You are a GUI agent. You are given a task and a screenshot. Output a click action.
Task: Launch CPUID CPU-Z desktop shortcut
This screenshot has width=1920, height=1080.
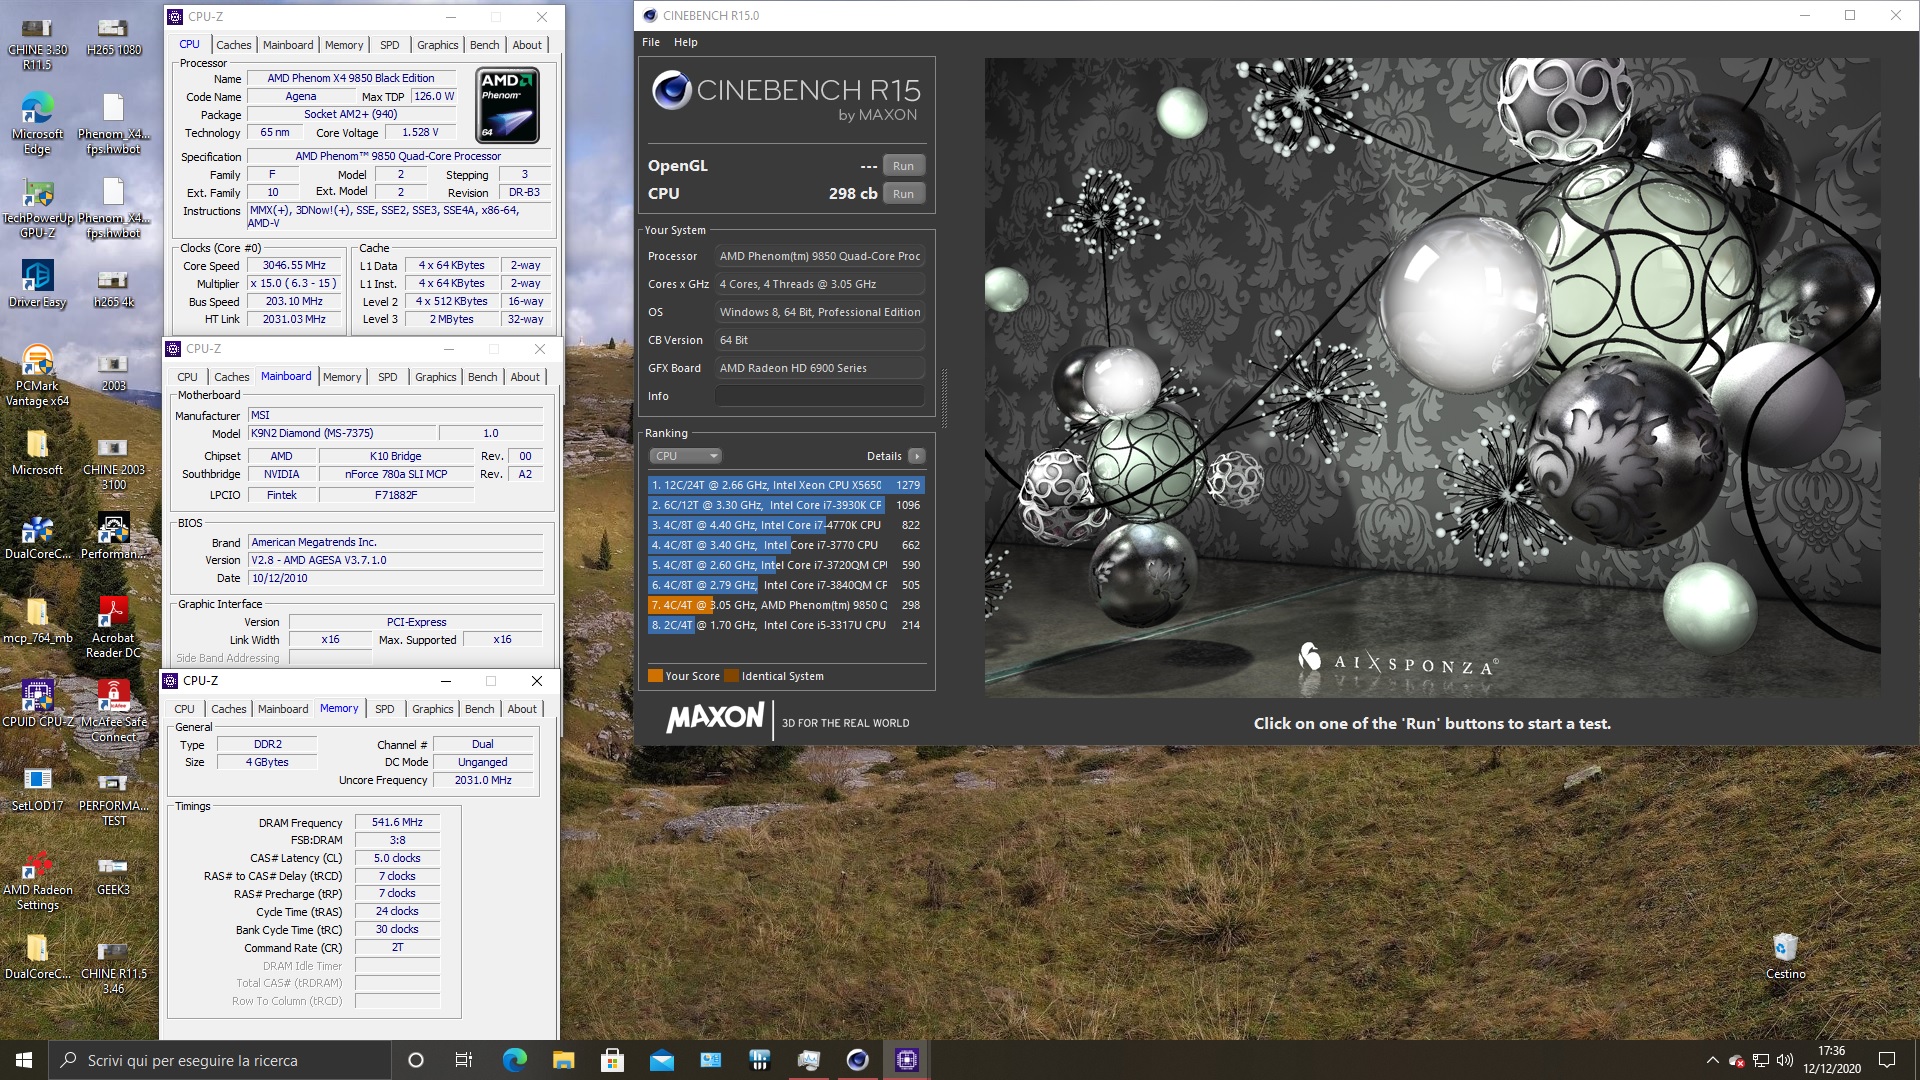coord(37,704)
